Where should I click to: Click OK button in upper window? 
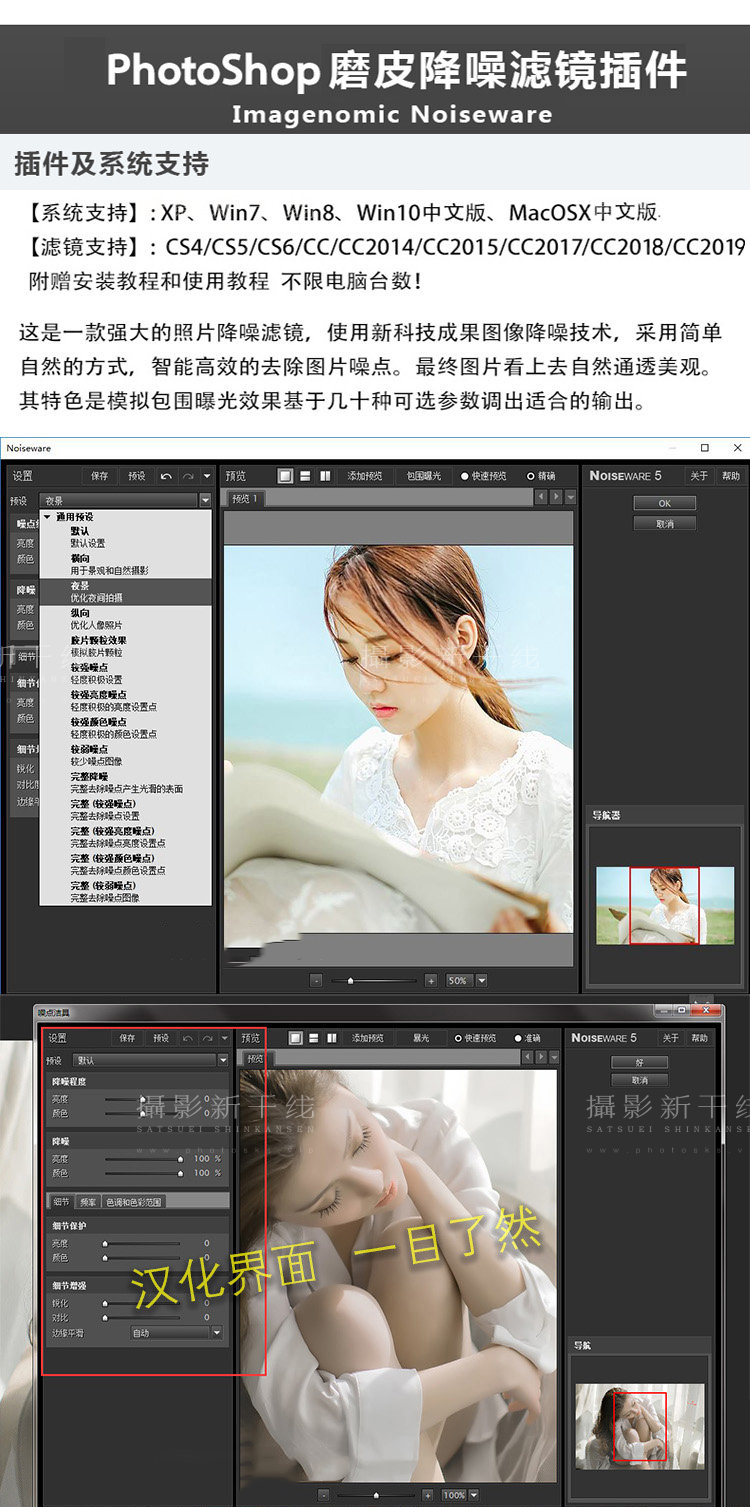(x=664, y=503)
